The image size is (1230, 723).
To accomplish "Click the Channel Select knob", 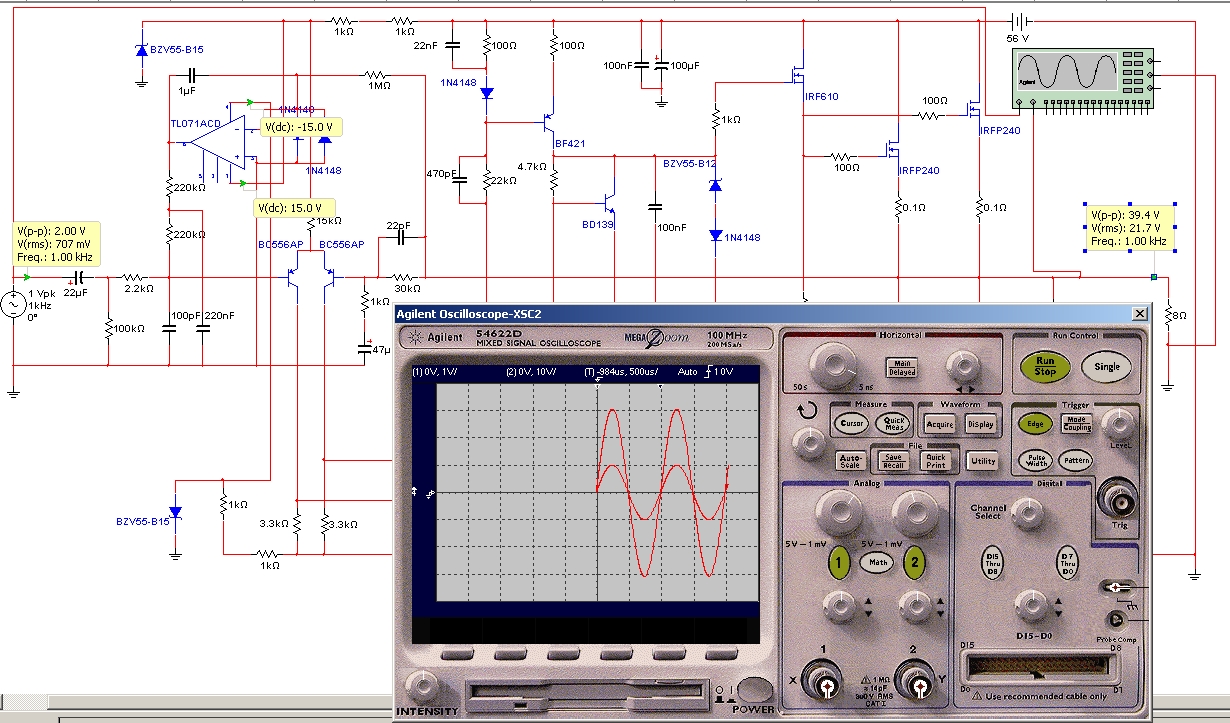I will [1029, 513].
